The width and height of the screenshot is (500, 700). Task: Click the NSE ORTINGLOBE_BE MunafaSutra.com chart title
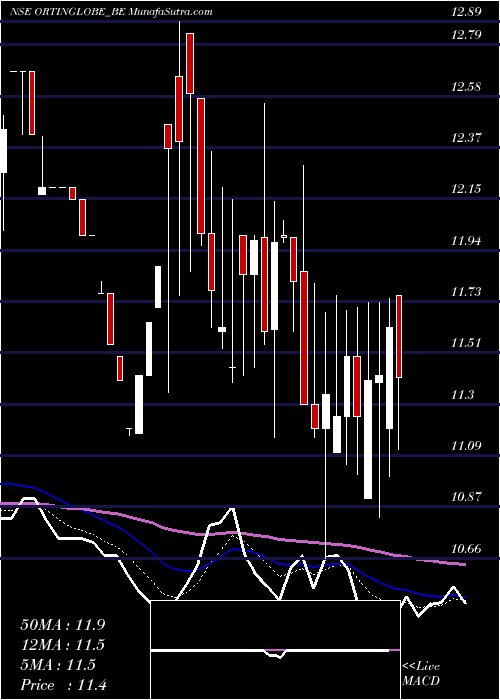click(112, 12)
